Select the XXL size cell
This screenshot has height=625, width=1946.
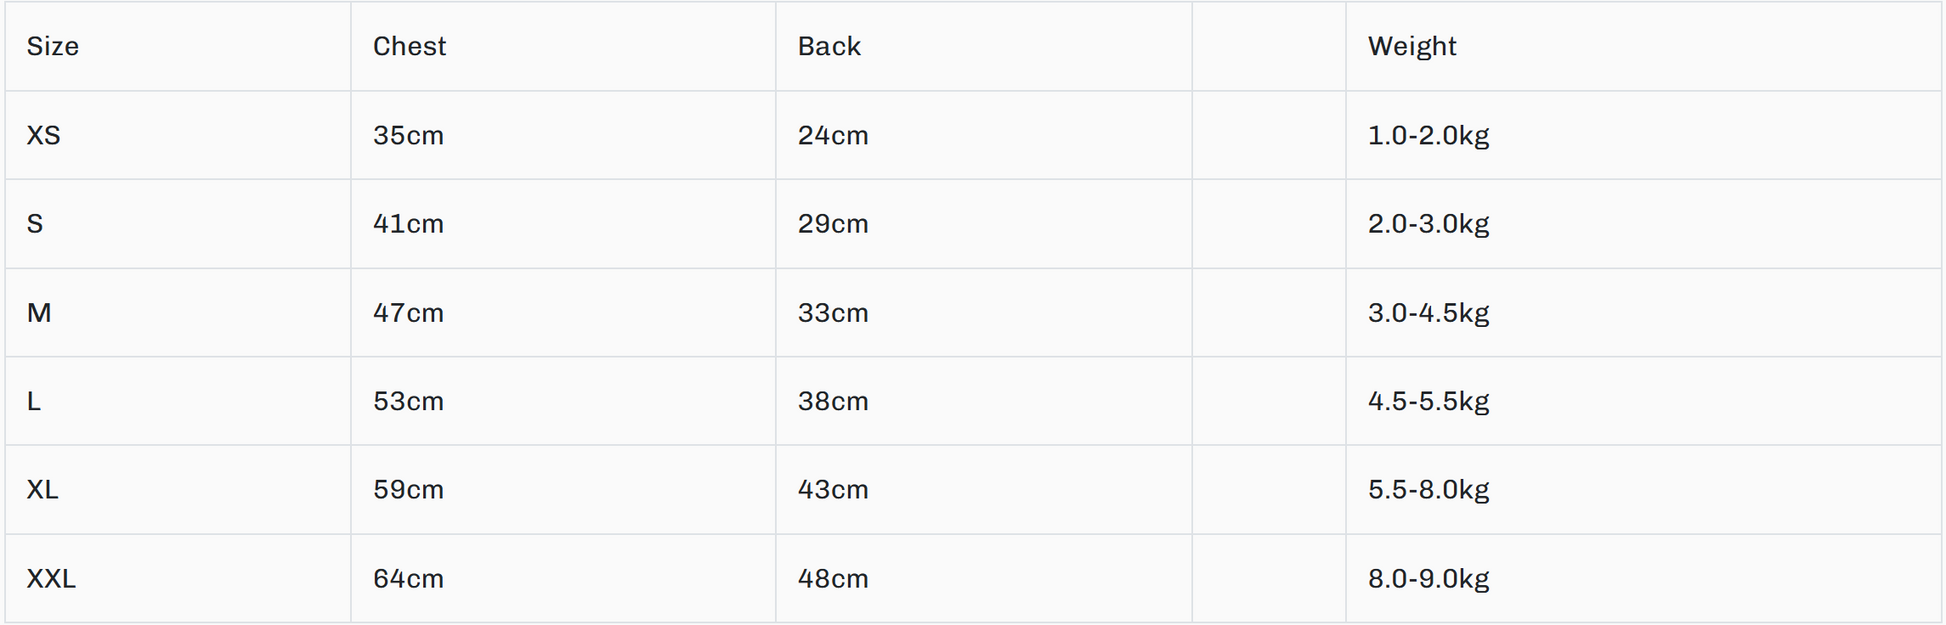[51, 579]
